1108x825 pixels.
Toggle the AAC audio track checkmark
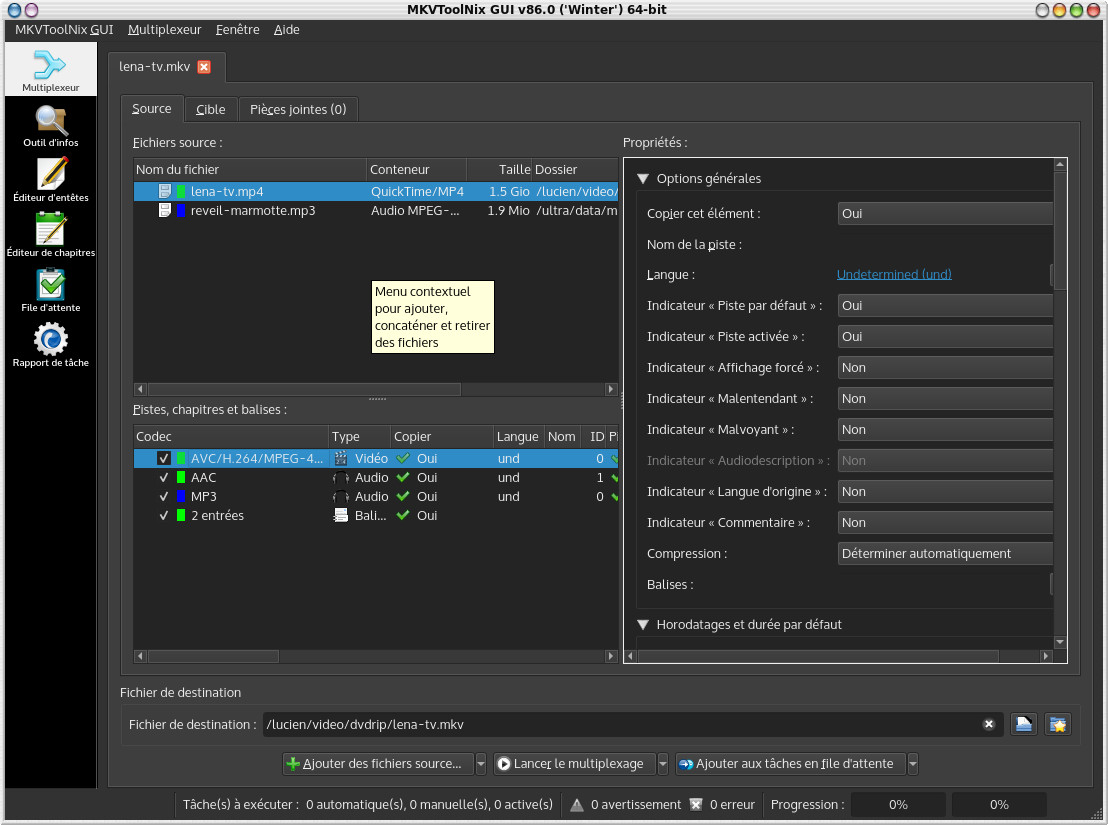pyautogui.click(x=164, y=478)
